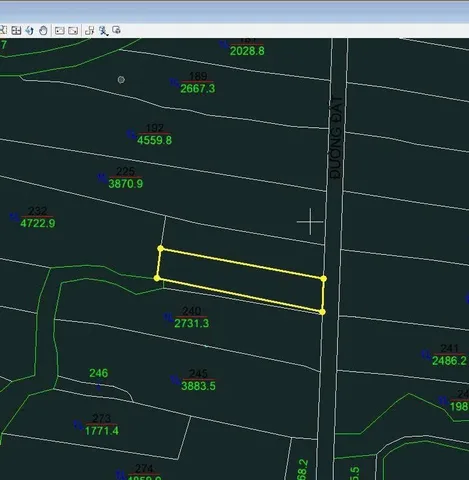Select parcel number 232 label
The height and width of the screenshot is (480, 469).
coord(37,211)
